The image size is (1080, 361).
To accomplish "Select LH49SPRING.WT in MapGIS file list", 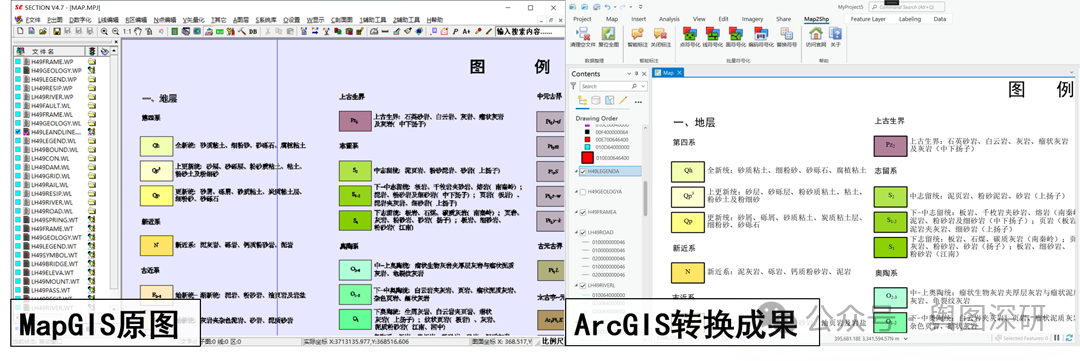I will [x=55, y=220].
